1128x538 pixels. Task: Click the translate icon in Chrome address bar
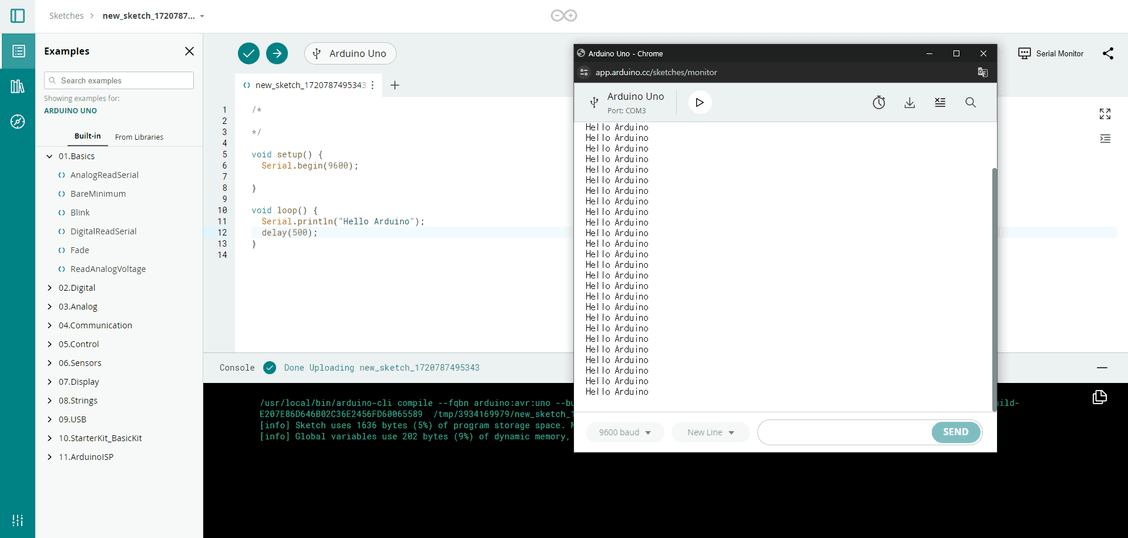point(983,72)
